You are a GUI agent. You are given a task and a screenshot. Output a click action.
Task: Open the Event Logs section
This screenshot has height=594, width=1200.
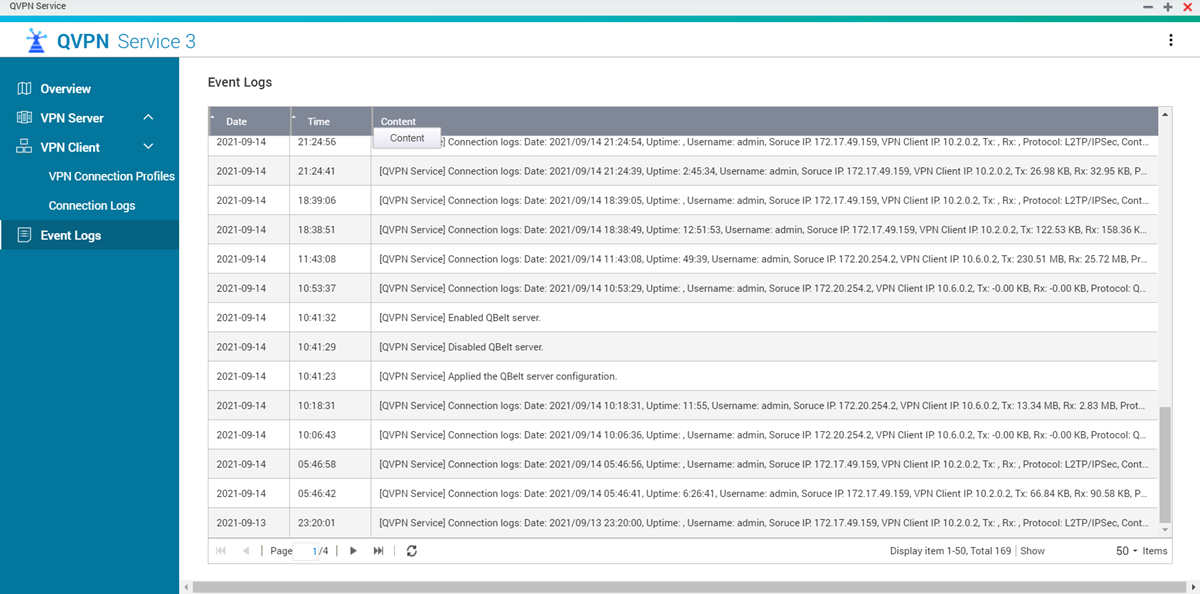[x=89, y=236]
